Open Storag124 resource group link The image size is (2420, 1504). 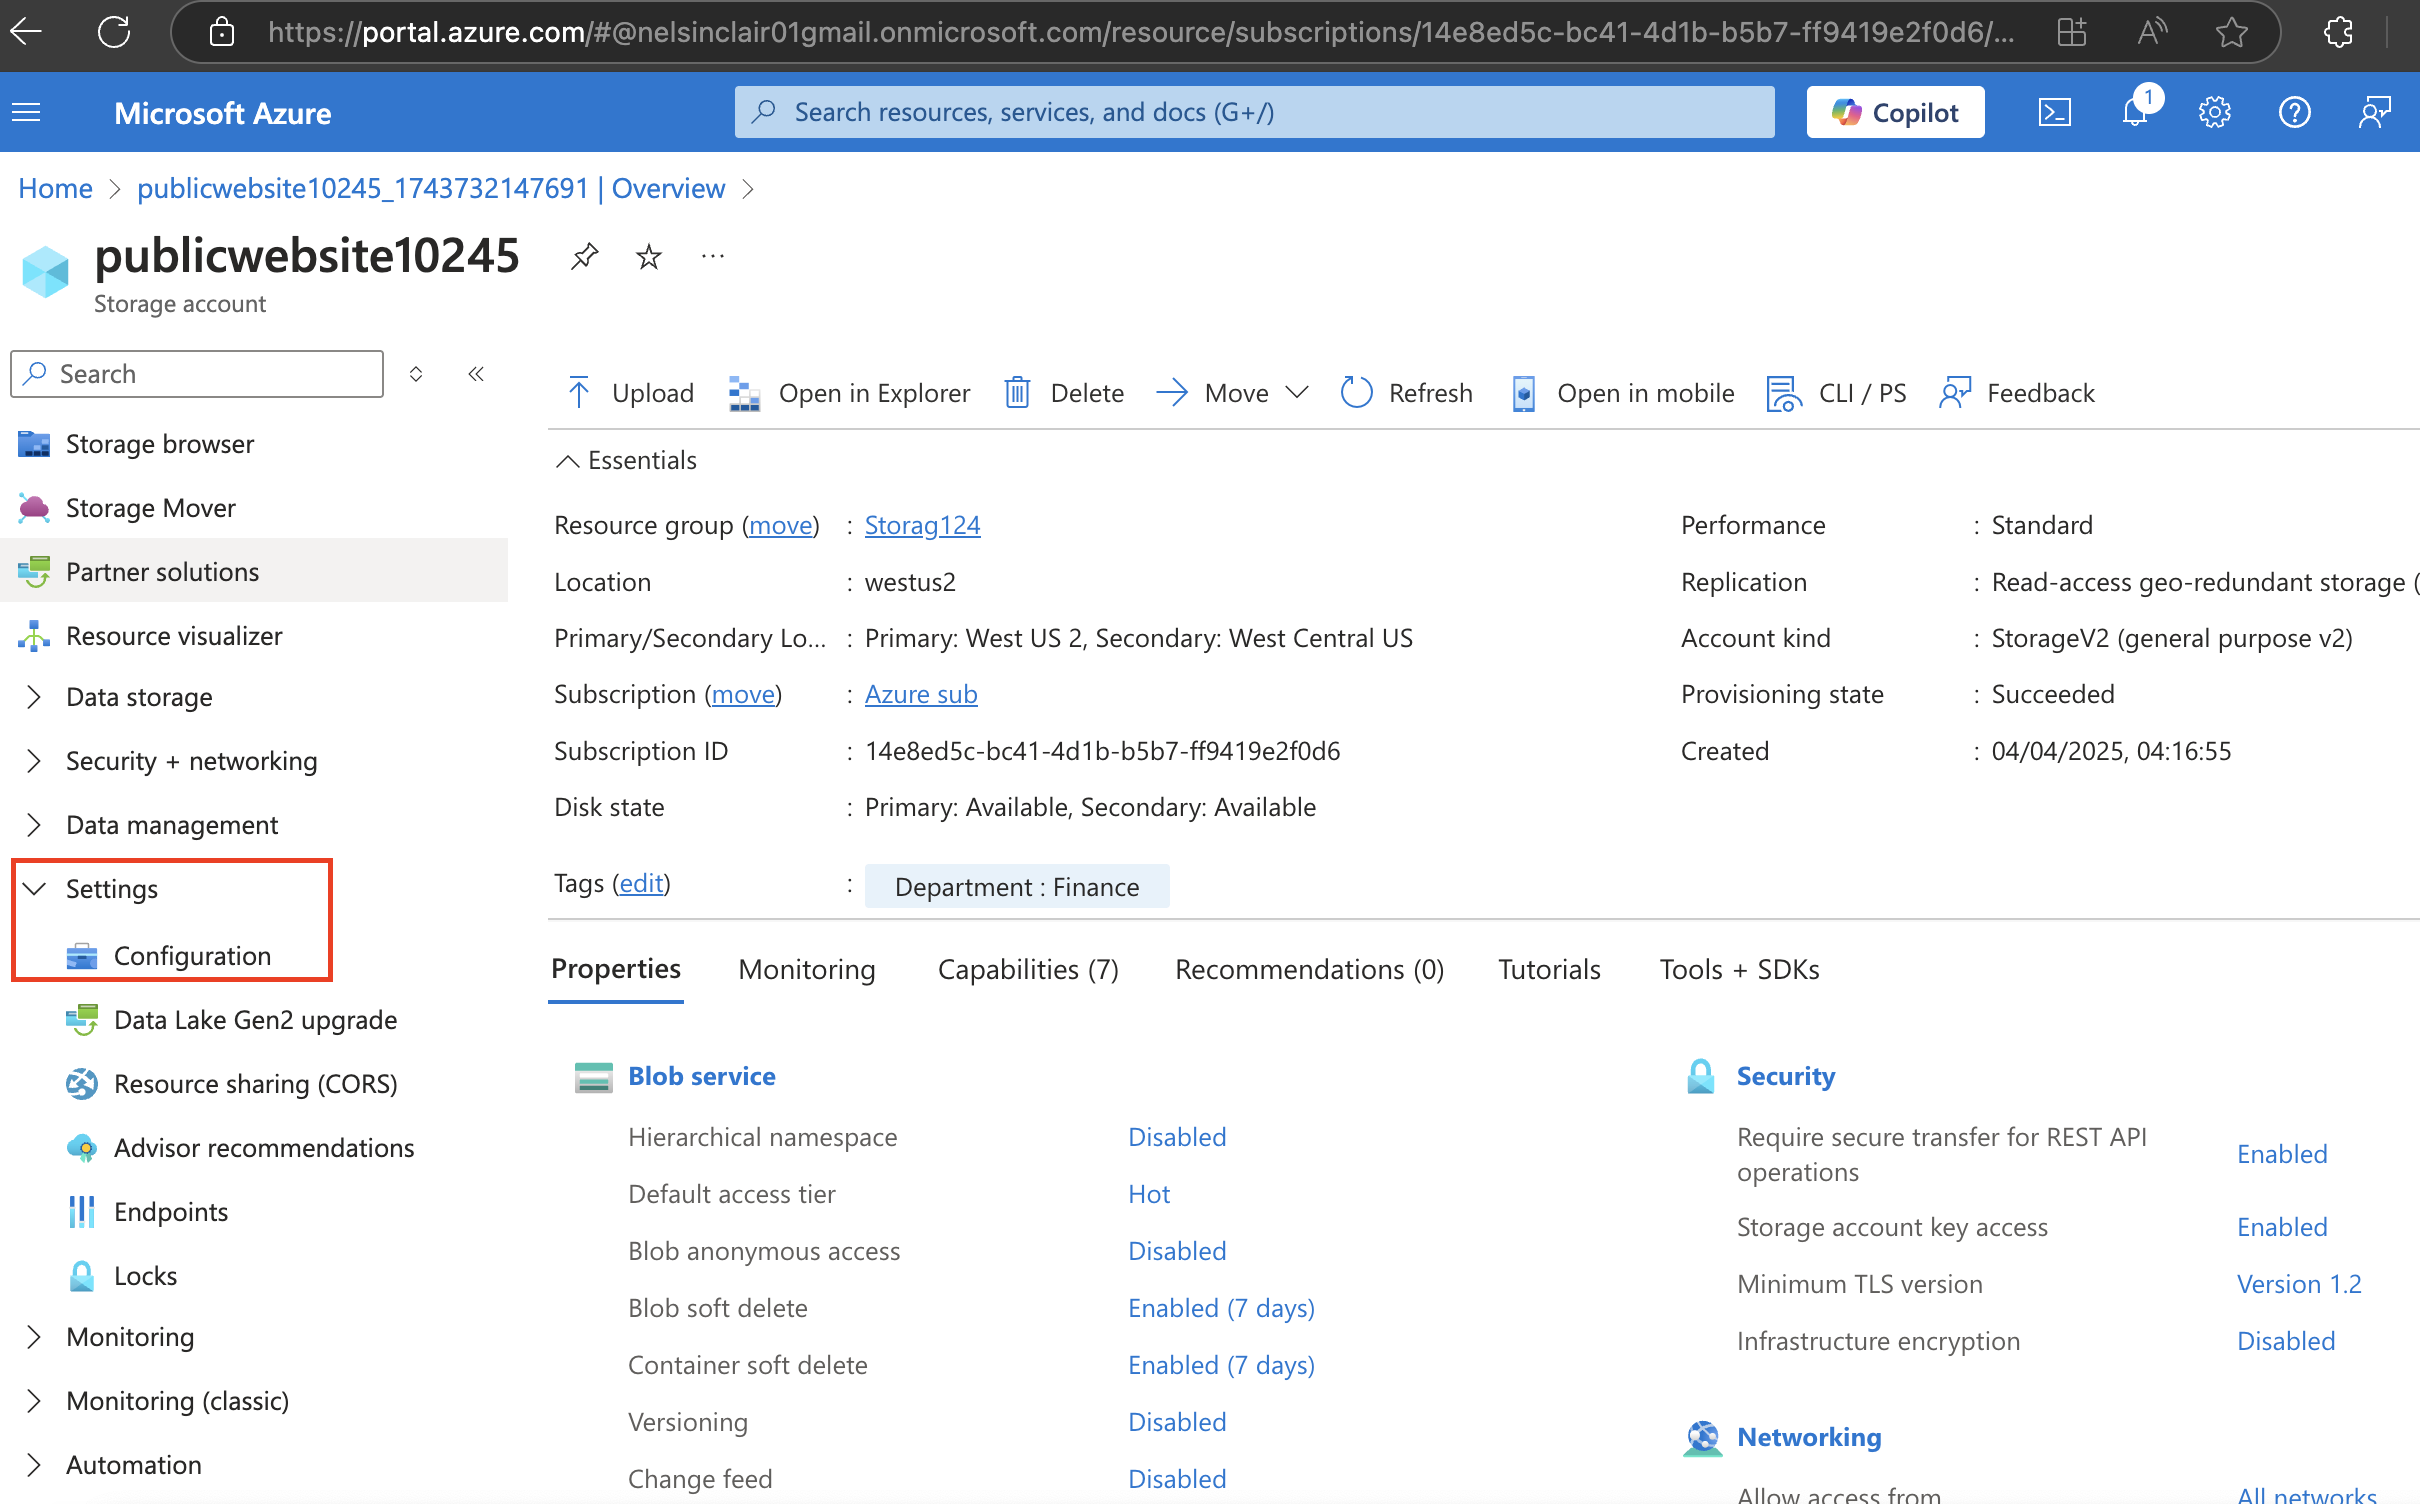coord(922,525)
